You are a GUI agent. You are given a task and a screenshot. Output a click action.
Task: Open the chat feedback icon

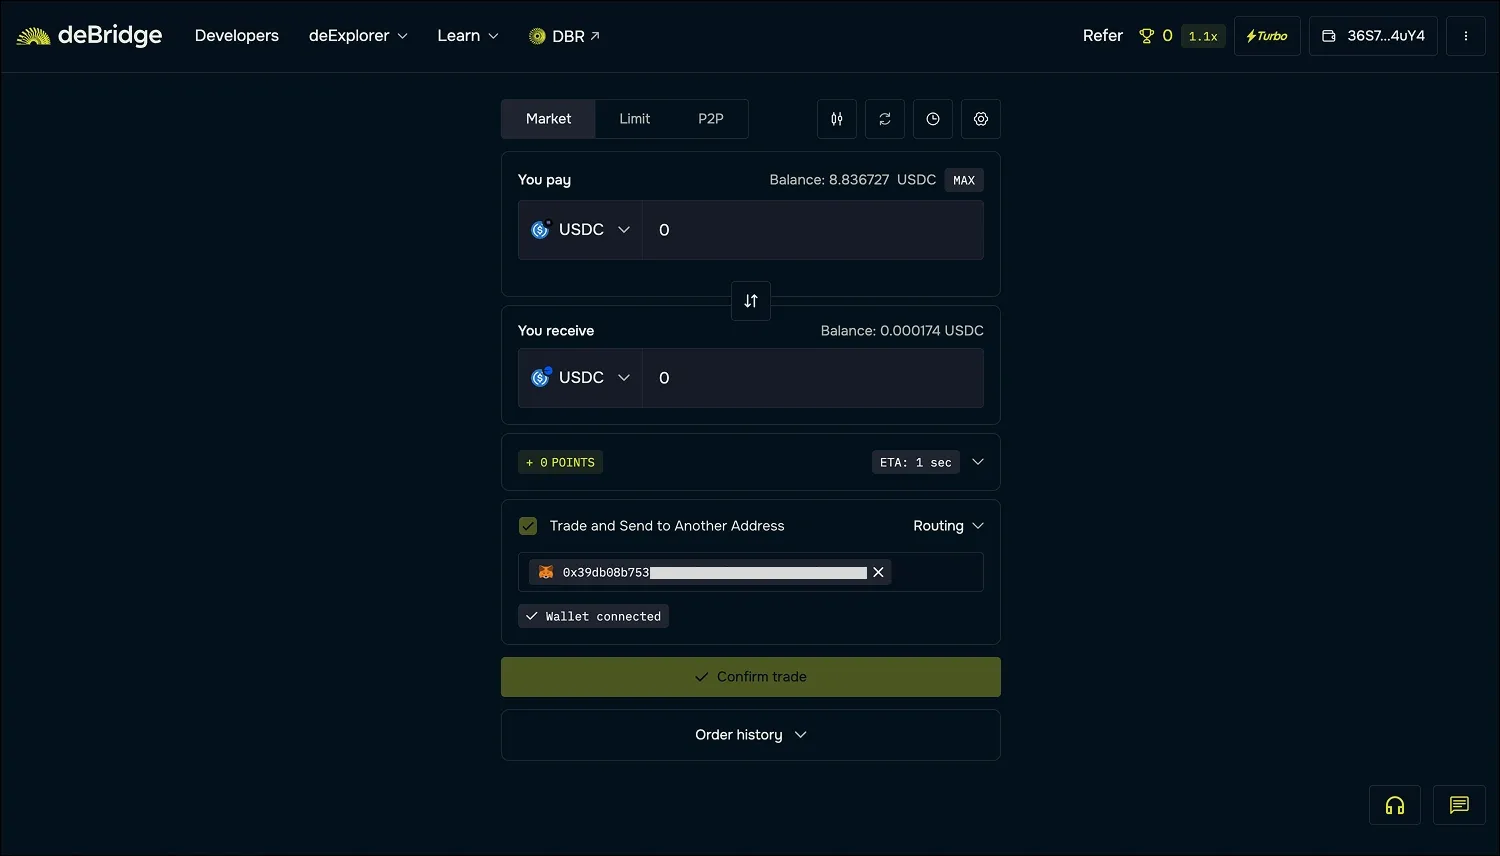click(x=1459, y=805)
